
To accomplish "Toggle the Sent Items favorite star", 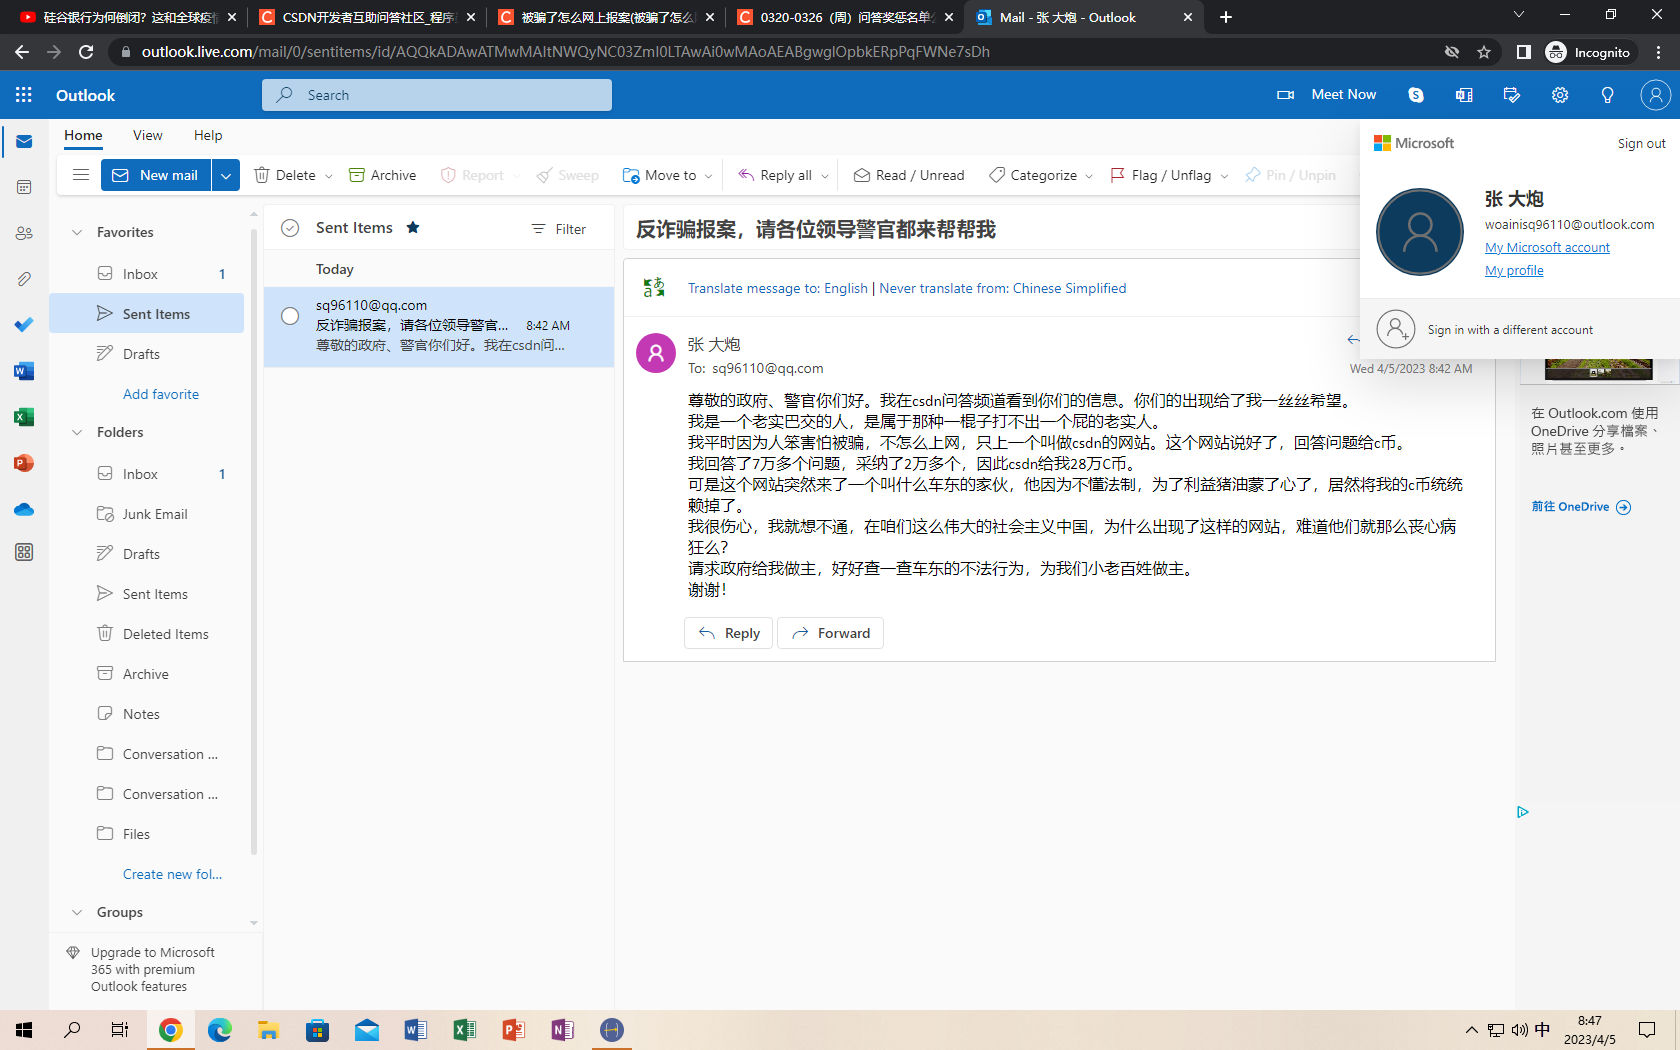I will (x=413, y=228).
